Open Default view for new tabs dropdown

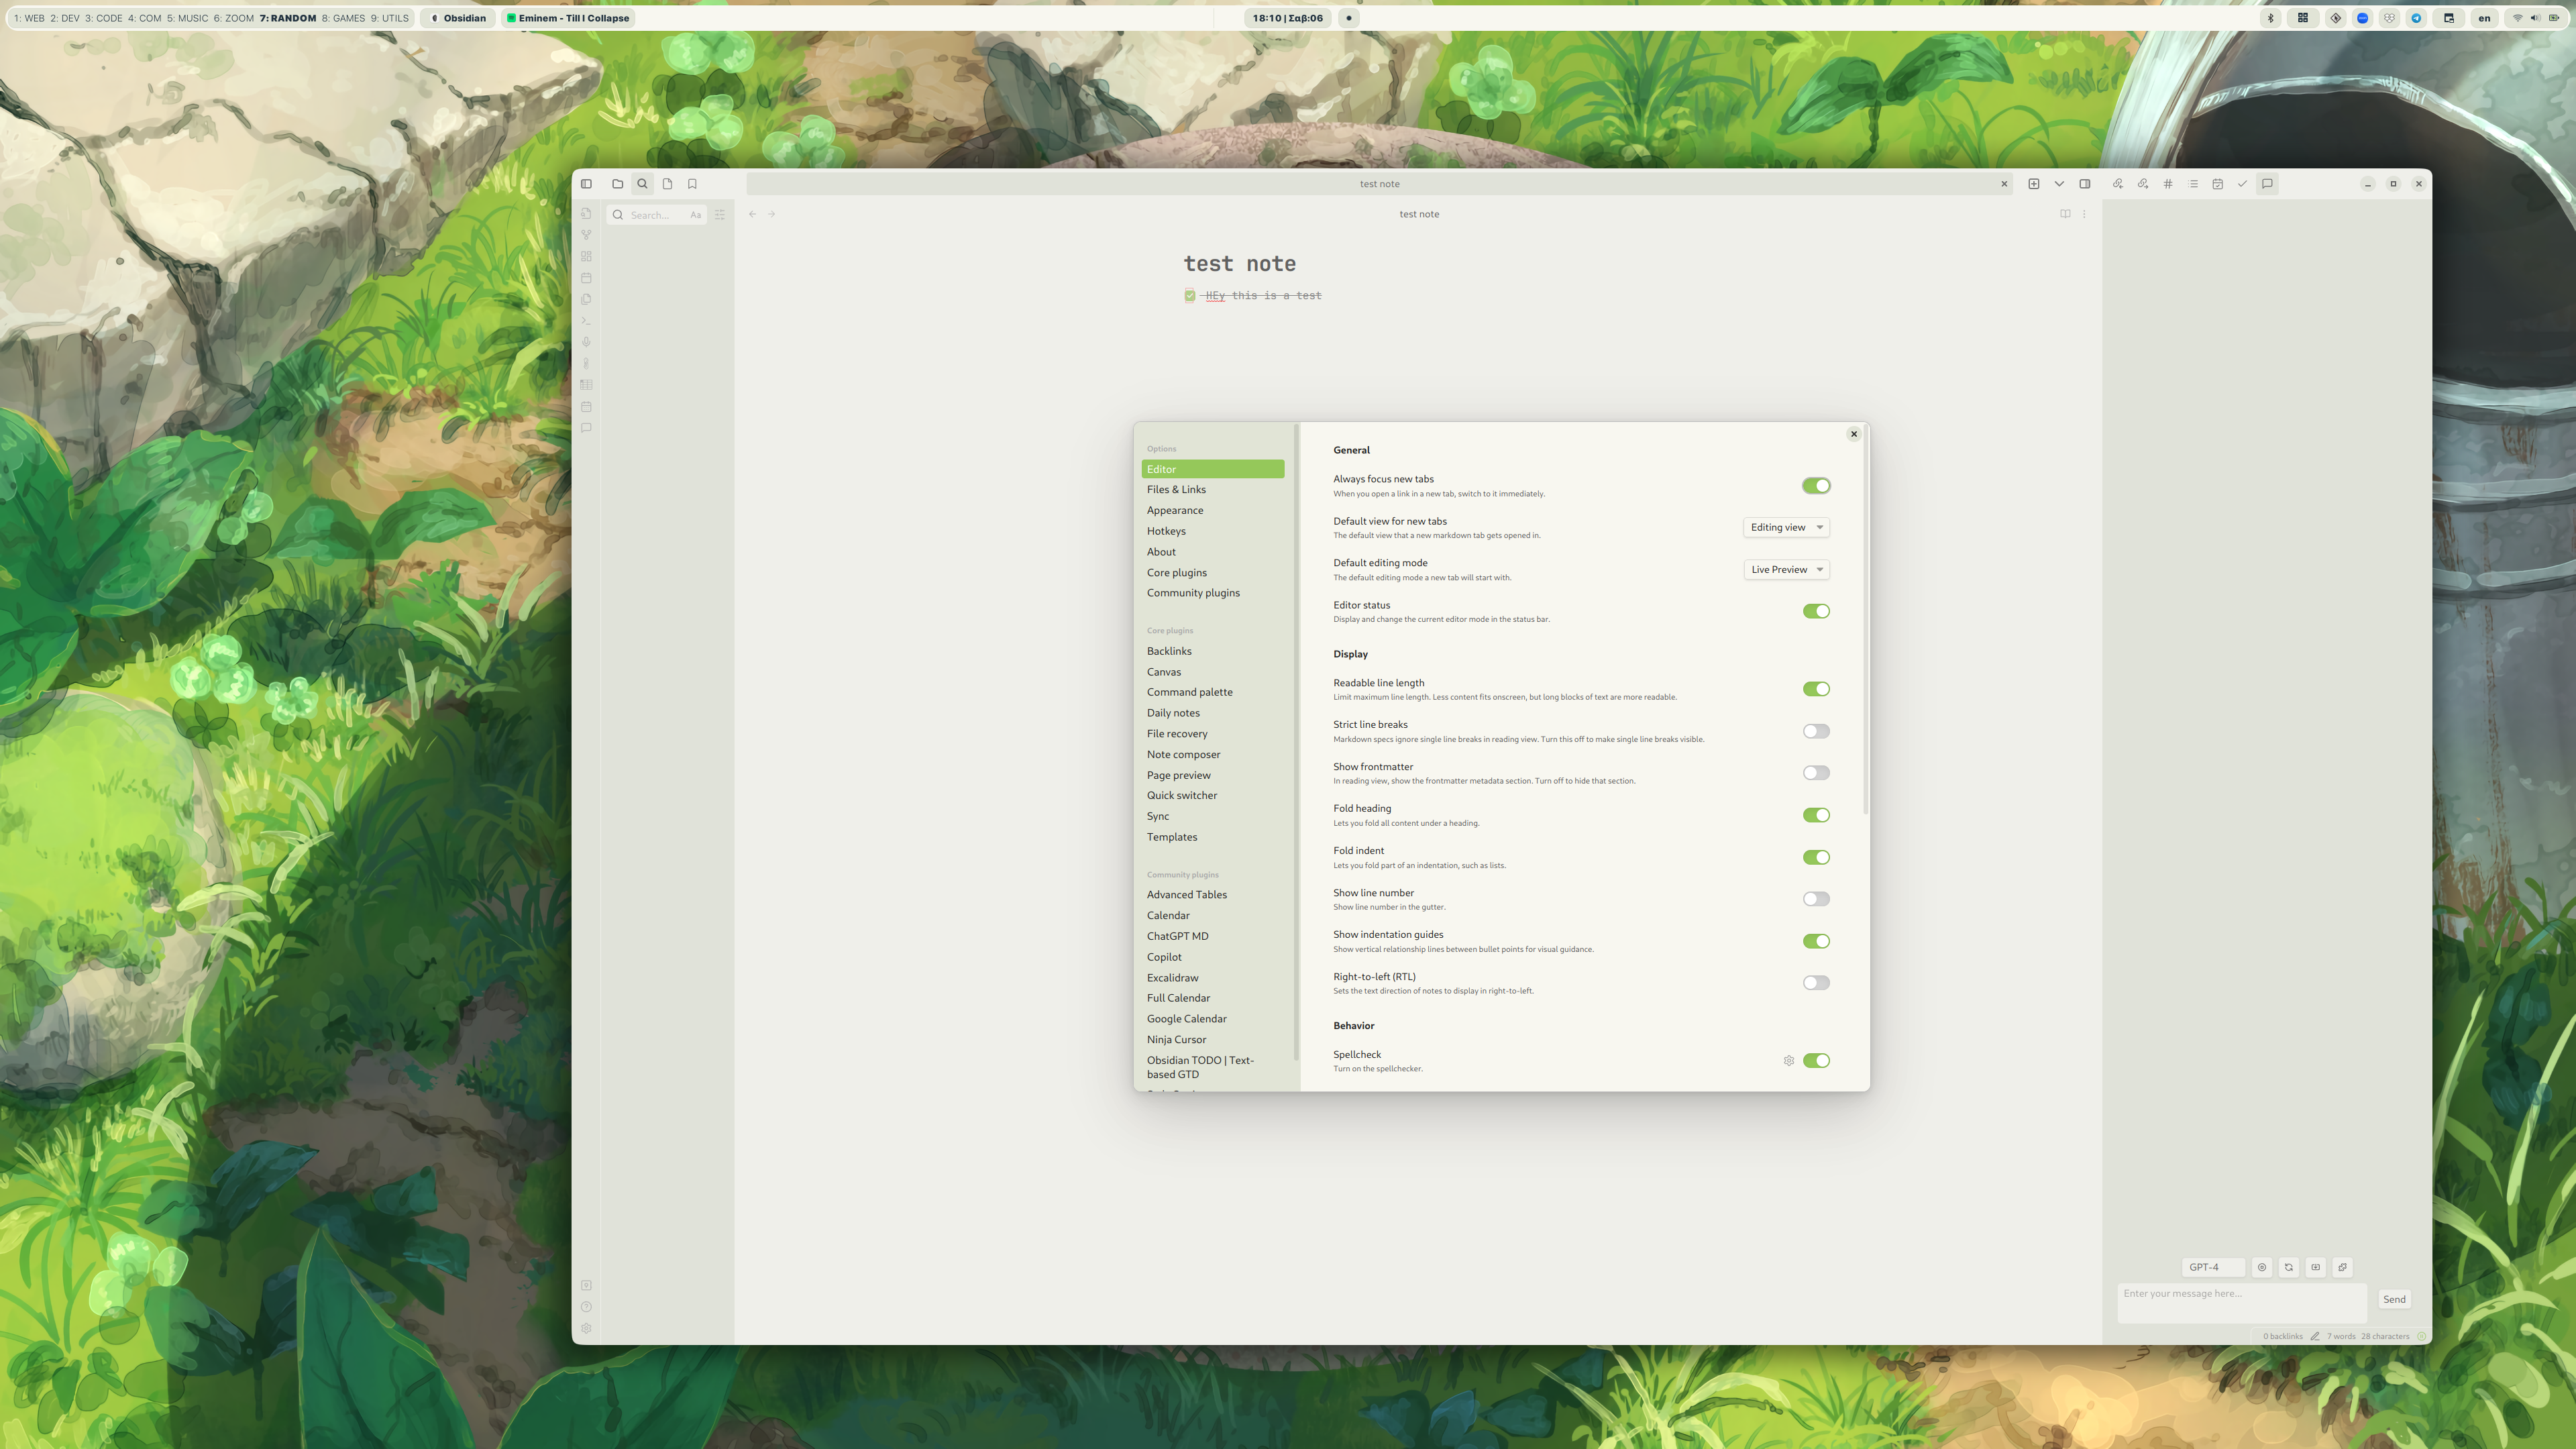(x=1786, y=527)
